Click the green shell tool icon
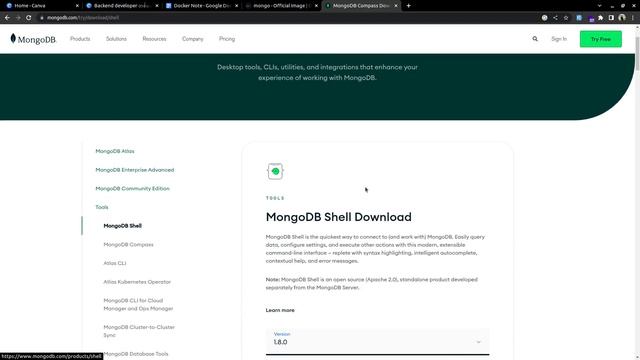This screenshot has width=640, height=360. [x=275, y=171]
